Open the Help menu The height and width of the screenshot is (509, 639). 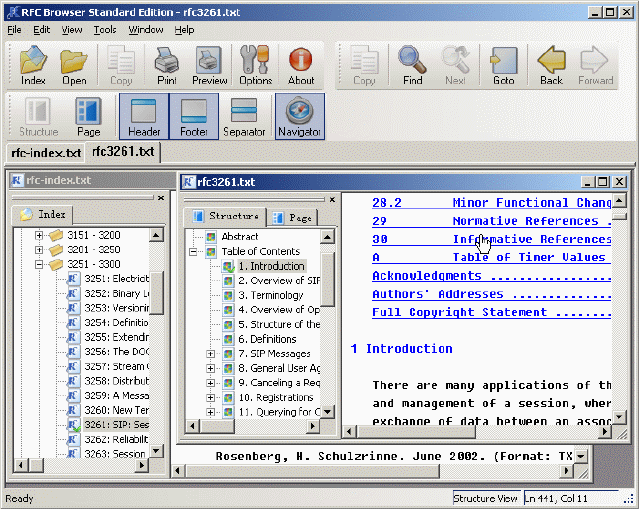coord(184,30)
